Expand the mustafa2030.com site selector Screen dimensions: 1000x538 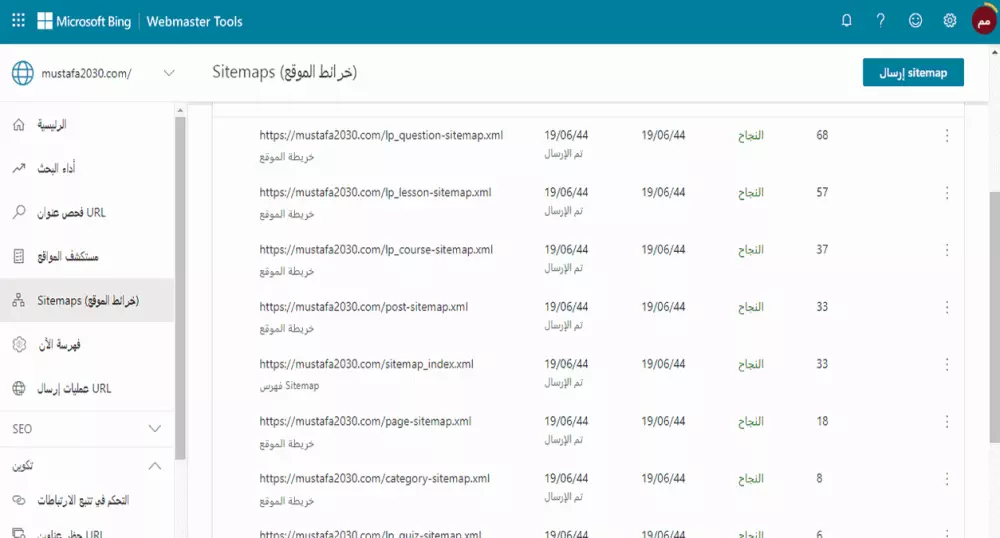169,73
